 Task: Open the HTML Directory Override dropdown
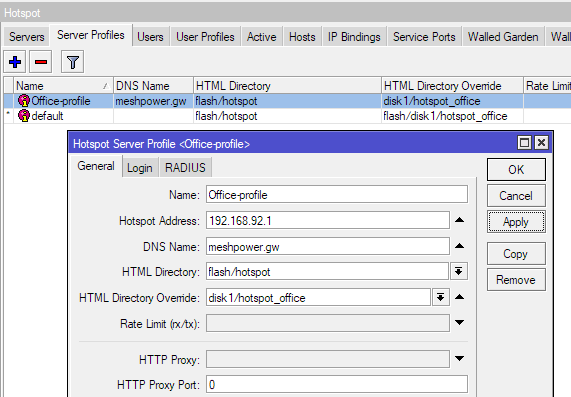[441, 297]
